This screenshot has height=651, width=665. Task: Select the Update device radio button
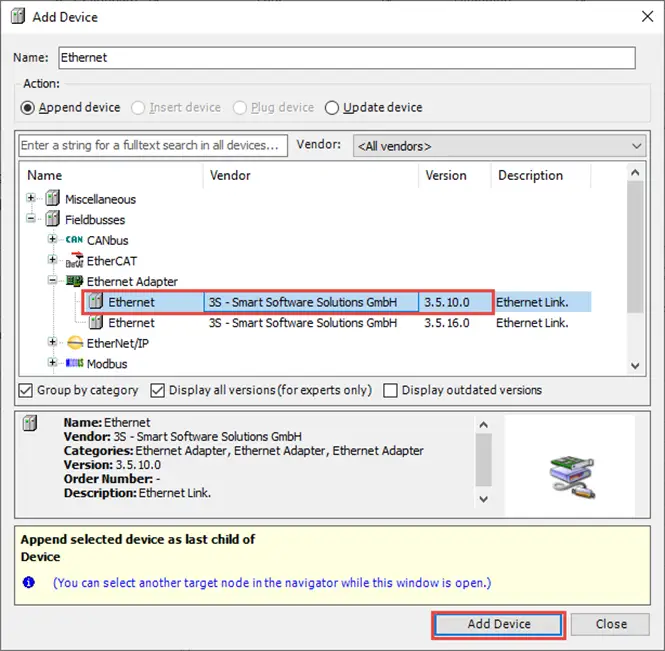coord(332,108)
